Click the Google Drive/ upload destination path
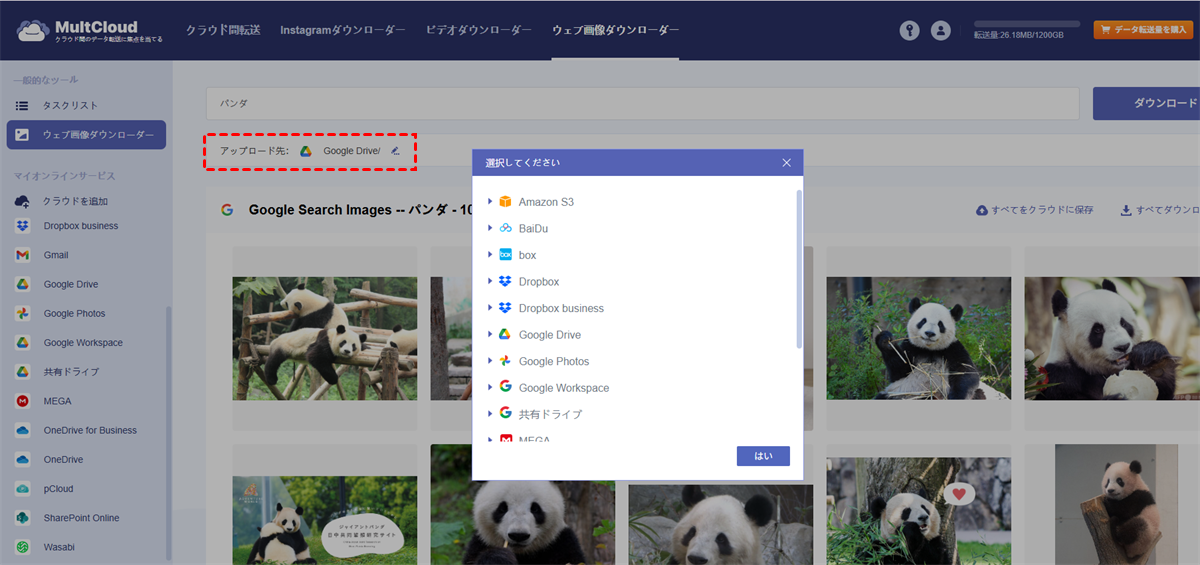The height and width of the screenshot is (565, 1200). (x=352, y=151)
